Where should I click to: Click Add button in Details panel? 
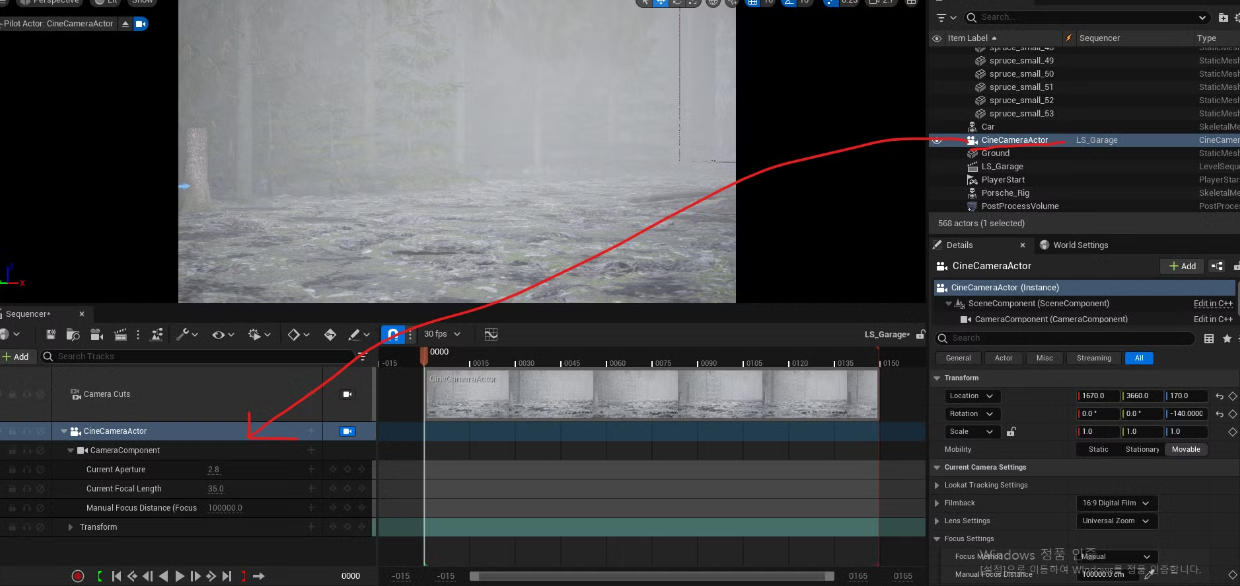[x=1182, y=266]
